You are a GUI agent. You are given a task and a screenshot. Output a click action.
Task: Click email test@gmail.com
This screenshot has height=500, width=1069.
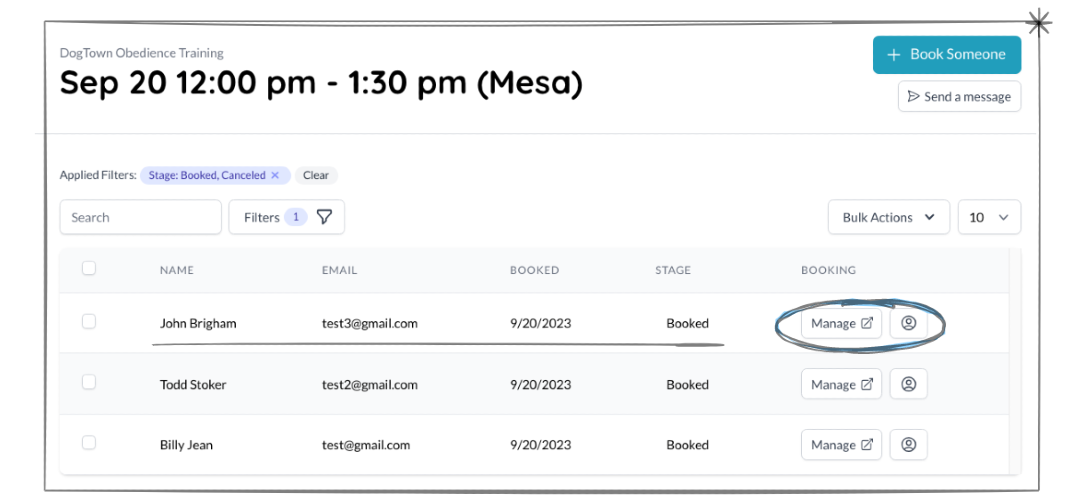[x=366, y=445]
